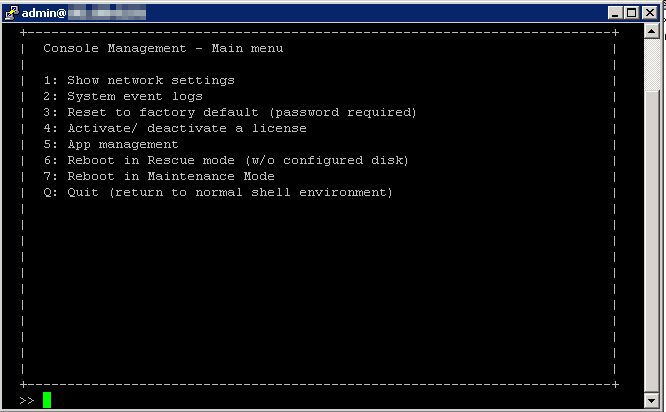The width and height of the screenshot is (666, 412).
Task: Click Reboot in Rescue mode option
Action: click(x=226, y=160)
